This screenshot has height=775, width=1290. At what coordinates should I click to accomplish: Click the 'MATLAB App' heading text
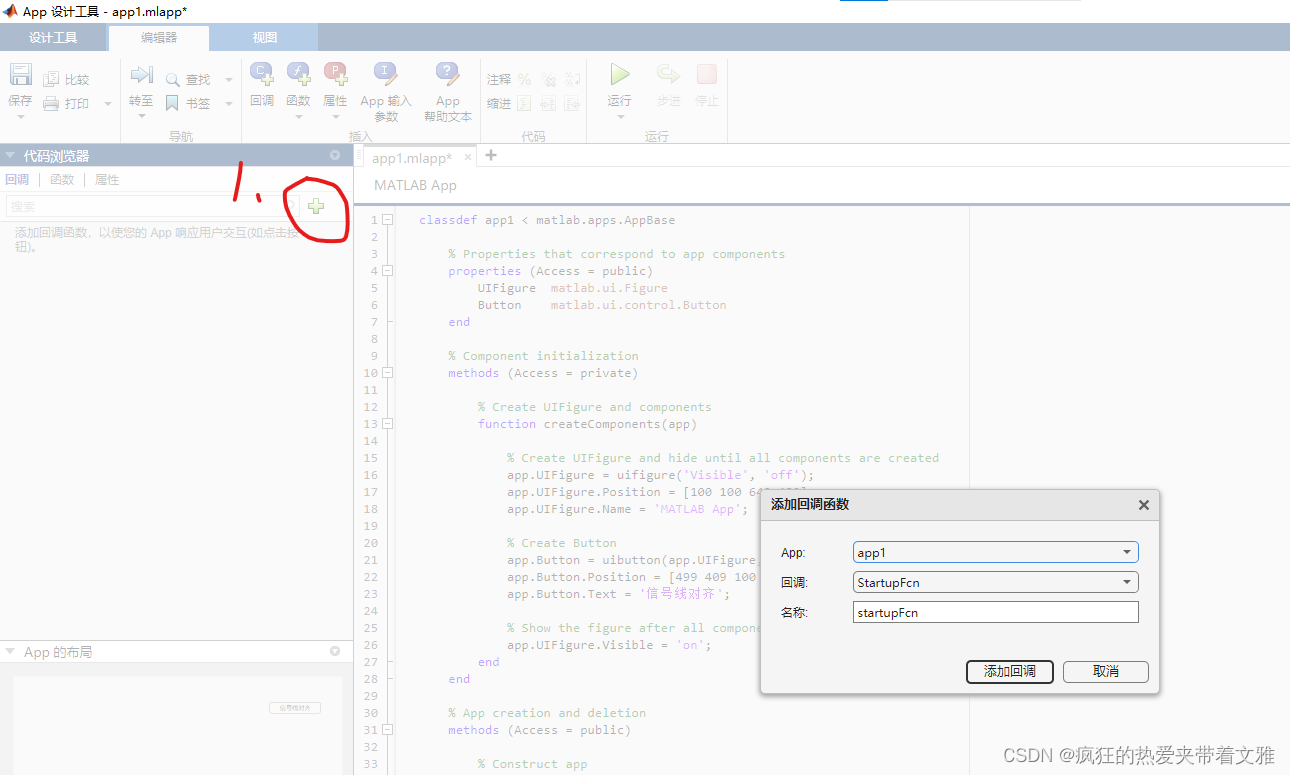pos(415,185)
